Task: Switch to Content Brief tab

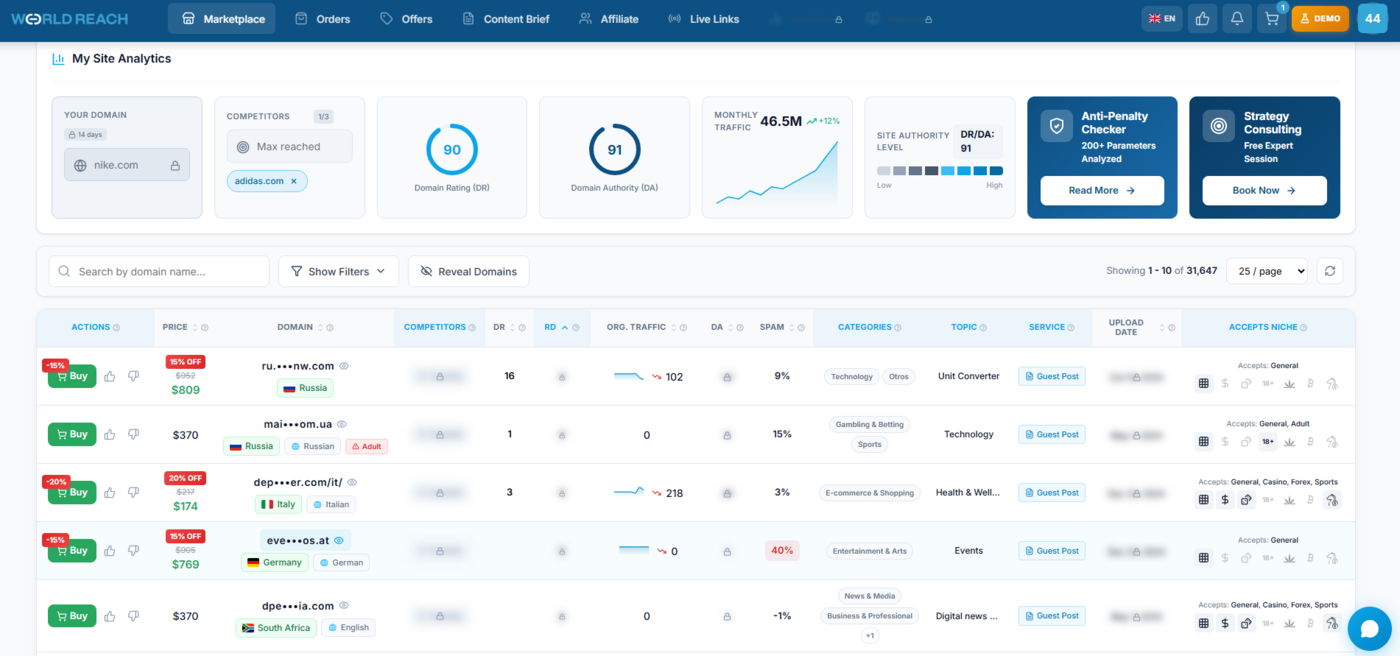Action: coord(506,19)
